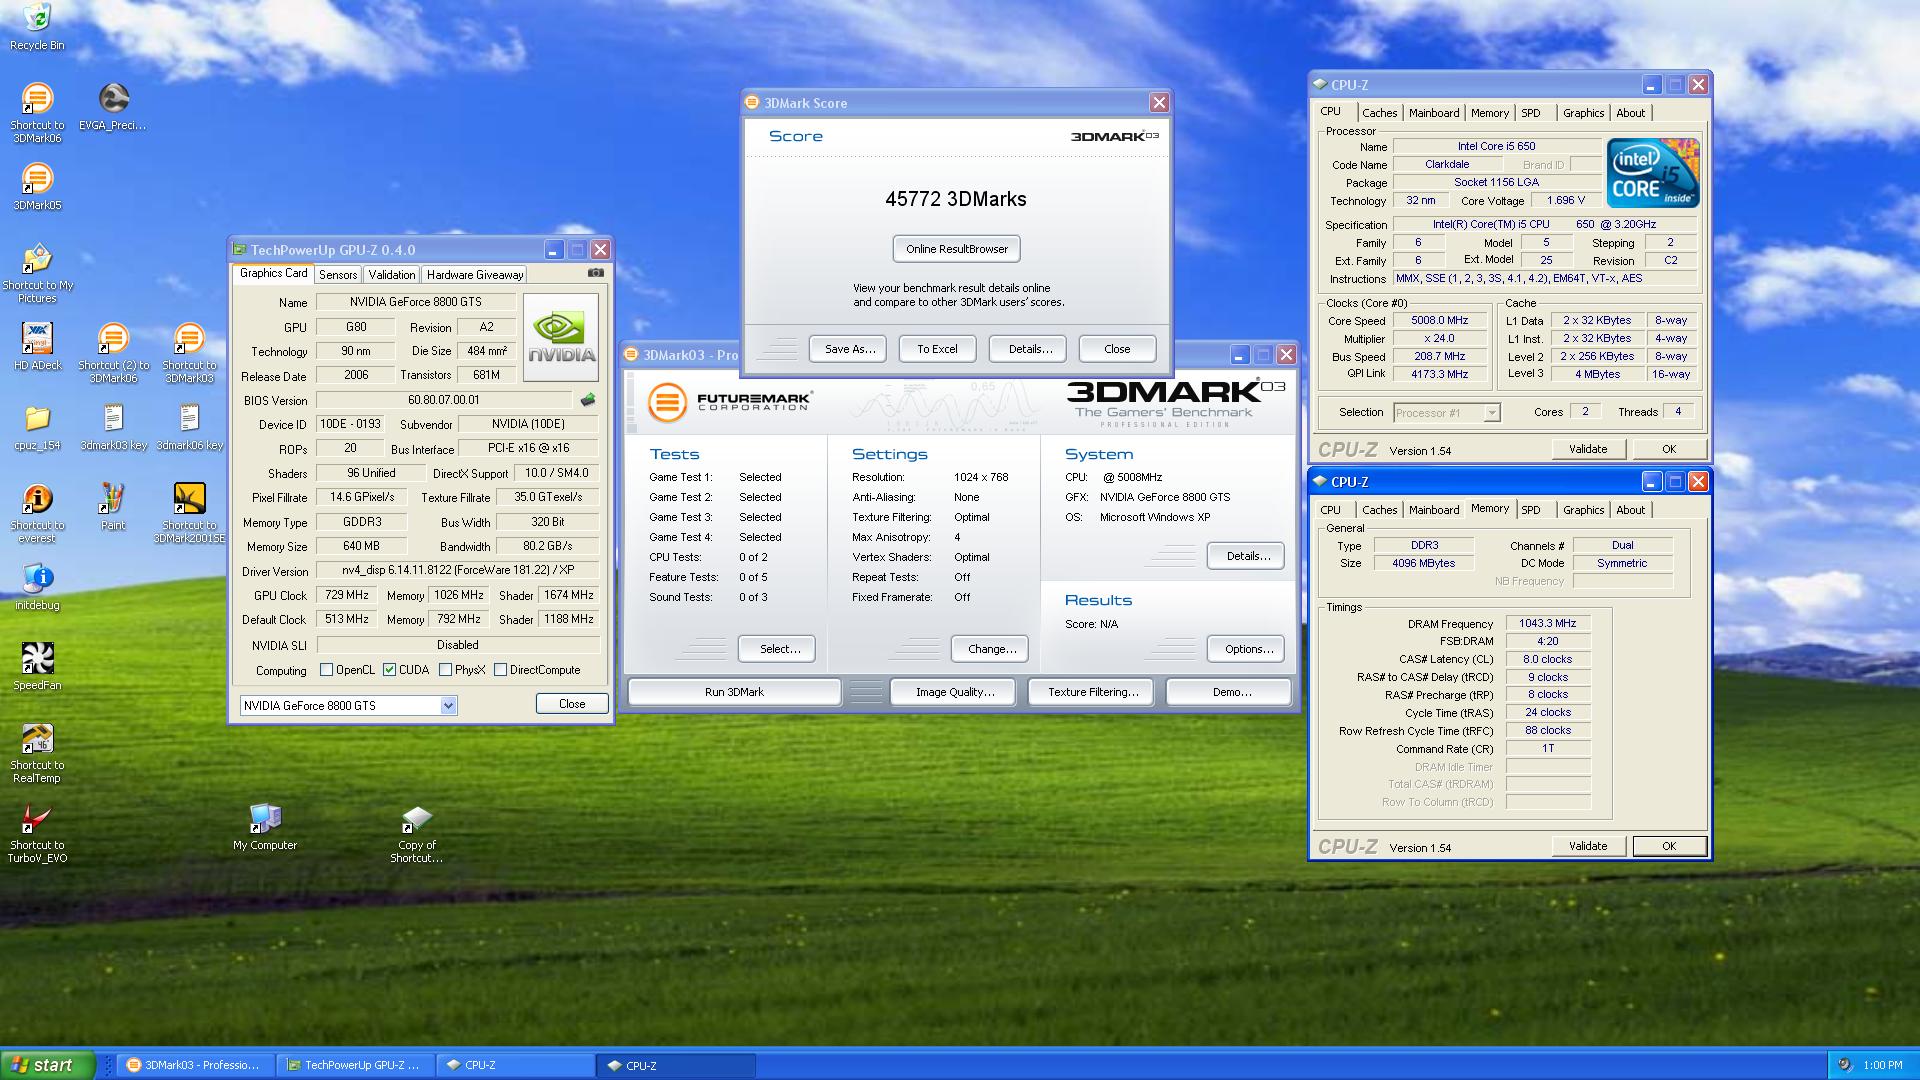Open EVGA Precision desktop icon

tap(113, 99)
